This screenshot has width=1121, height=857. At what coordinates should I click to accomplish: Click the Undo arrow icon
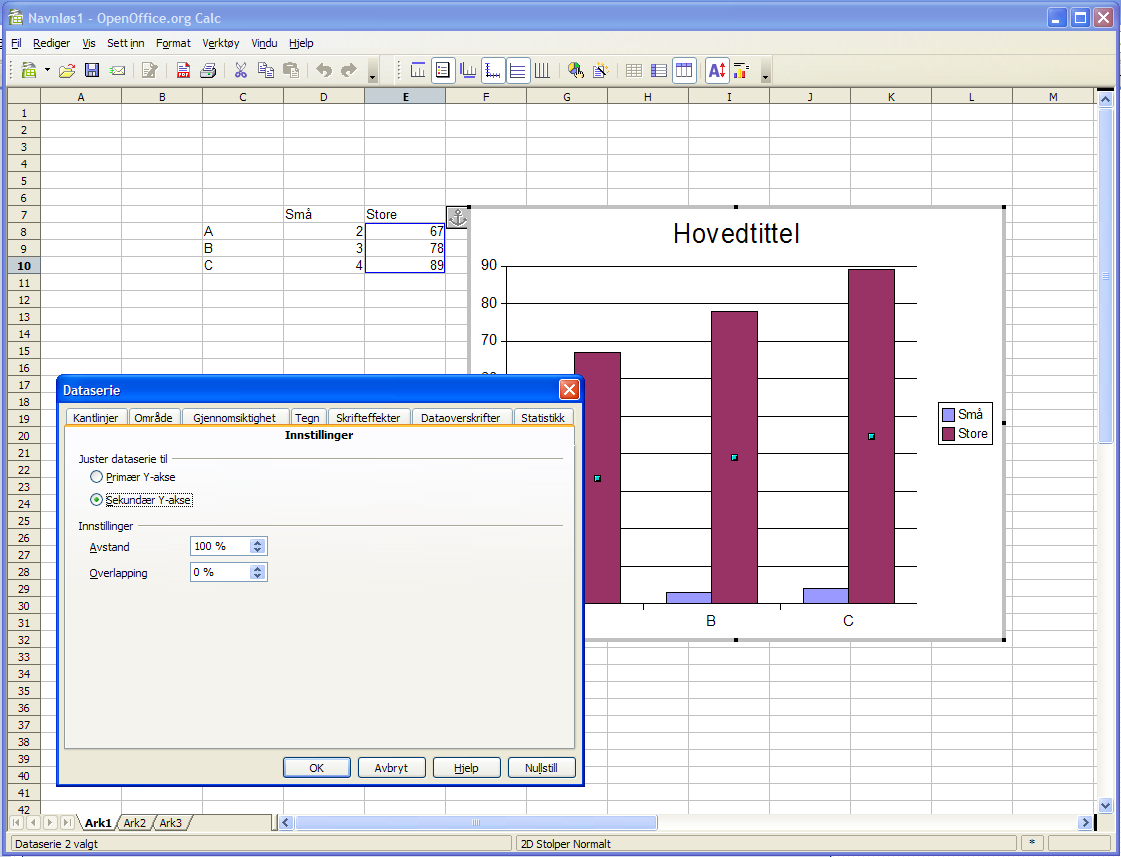pos(324,70)
